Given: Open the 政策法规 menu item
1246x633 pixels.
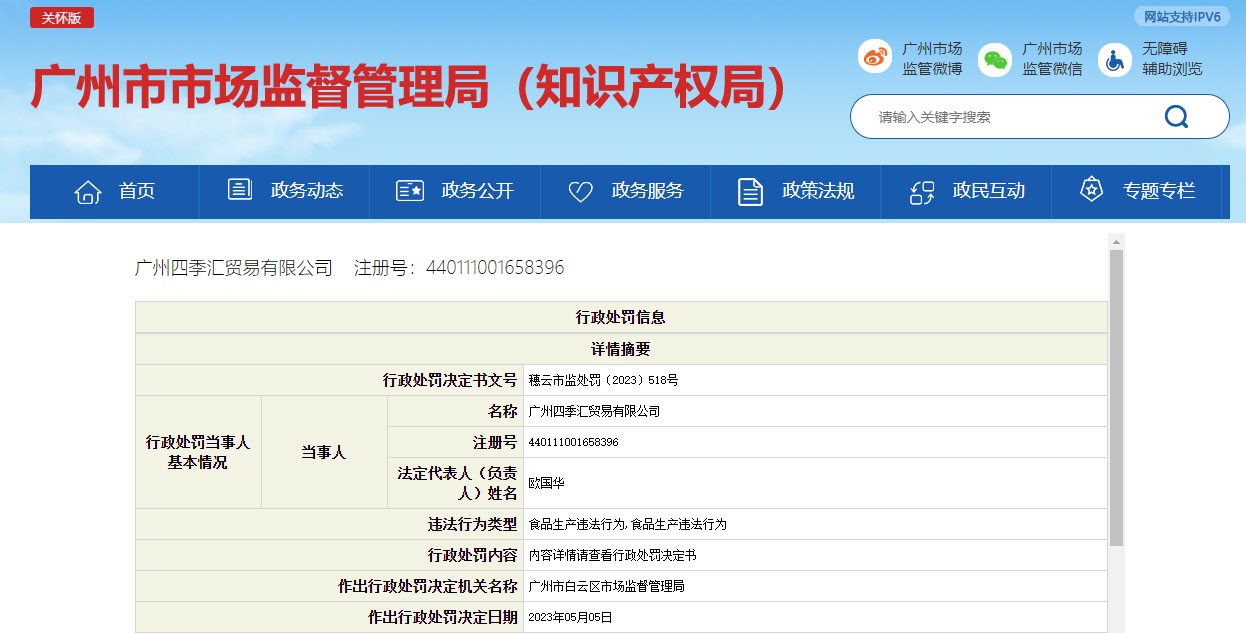Looking at the screenshot, I should click(796, 191).
